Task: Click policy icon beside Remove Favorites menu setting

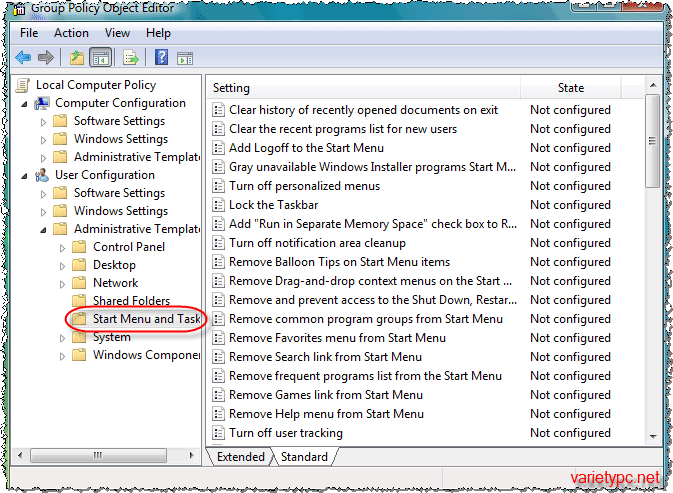Action: coord(218,338)
